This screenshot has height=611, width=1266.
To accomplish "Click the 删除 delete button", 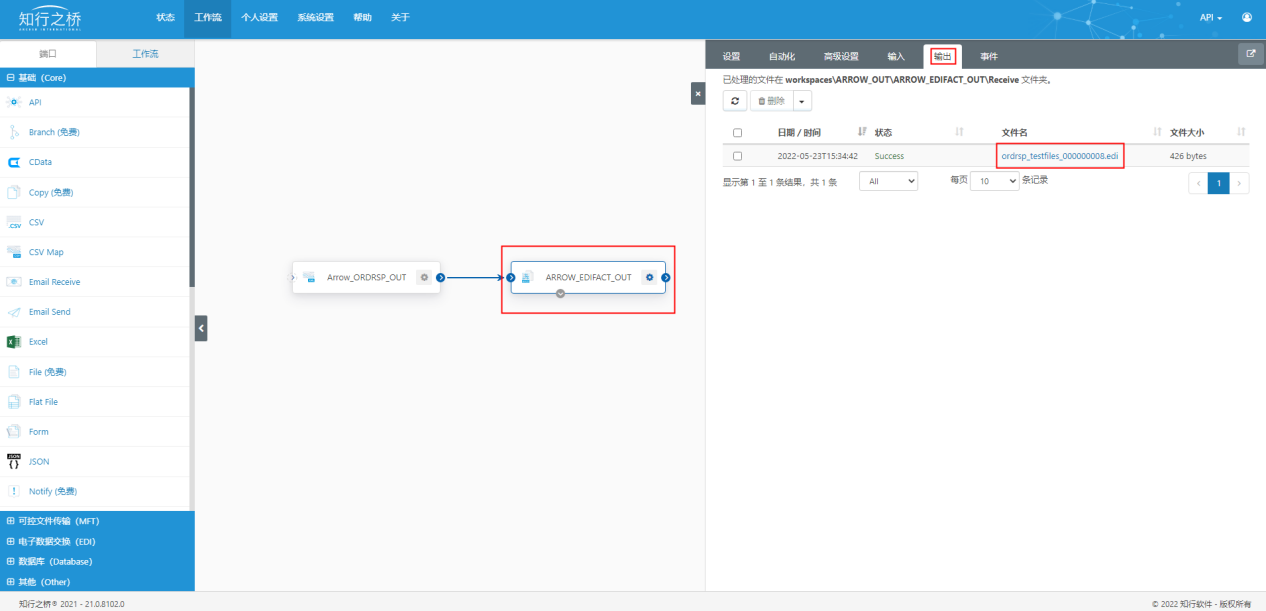I will 771,100.
